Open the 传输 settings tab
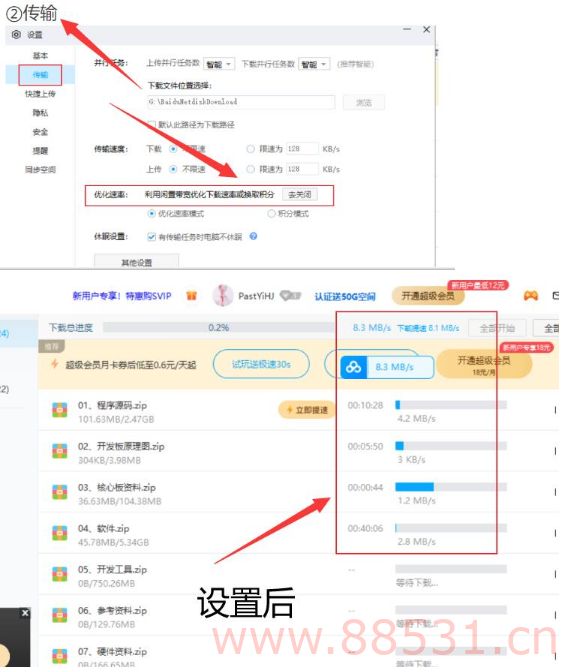This screenshot has width=565, height=670. (x=40, y=75)
